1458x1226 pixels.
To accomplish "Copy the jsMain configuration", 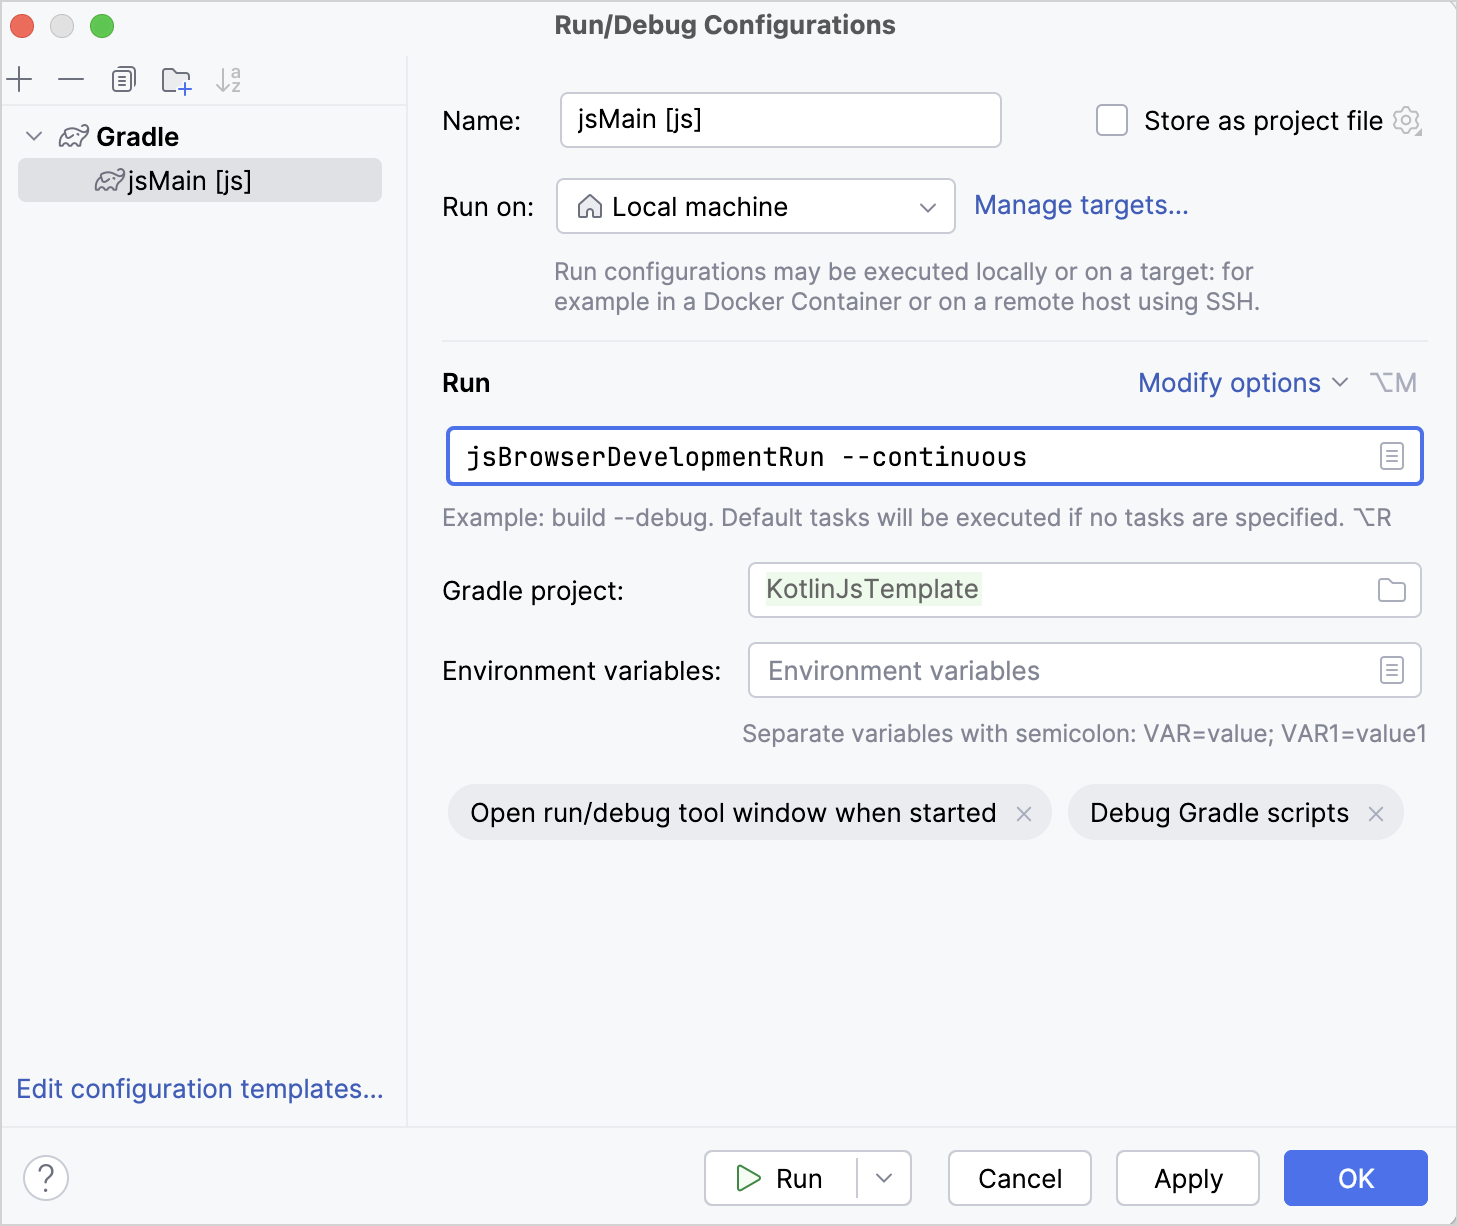I will pos(124,79).
